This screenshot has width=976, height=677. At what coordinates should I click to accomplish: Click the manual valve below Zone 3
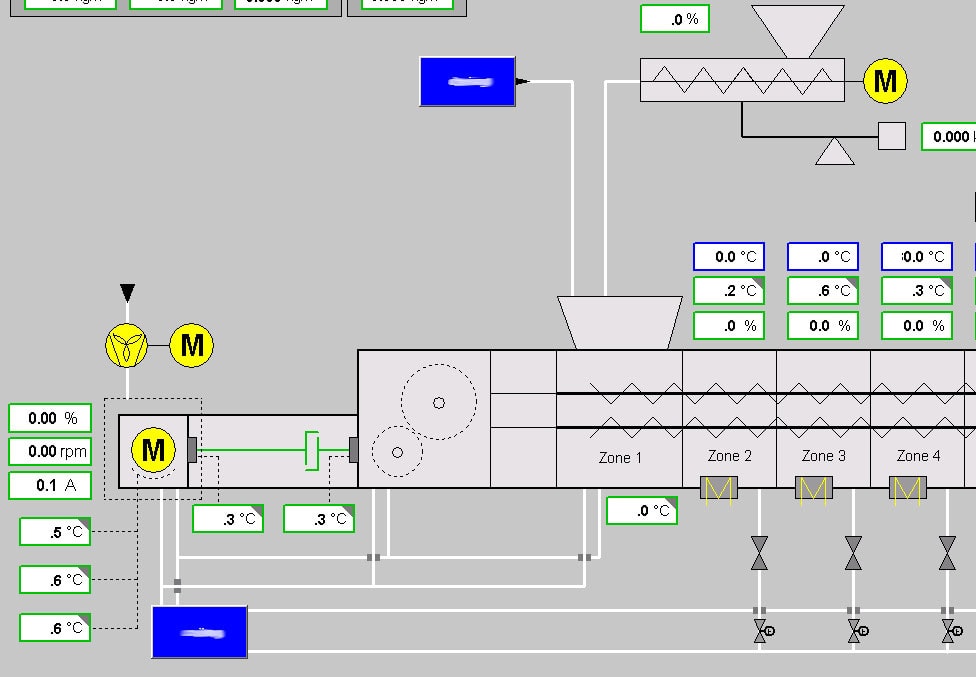[x=853, y=553]
